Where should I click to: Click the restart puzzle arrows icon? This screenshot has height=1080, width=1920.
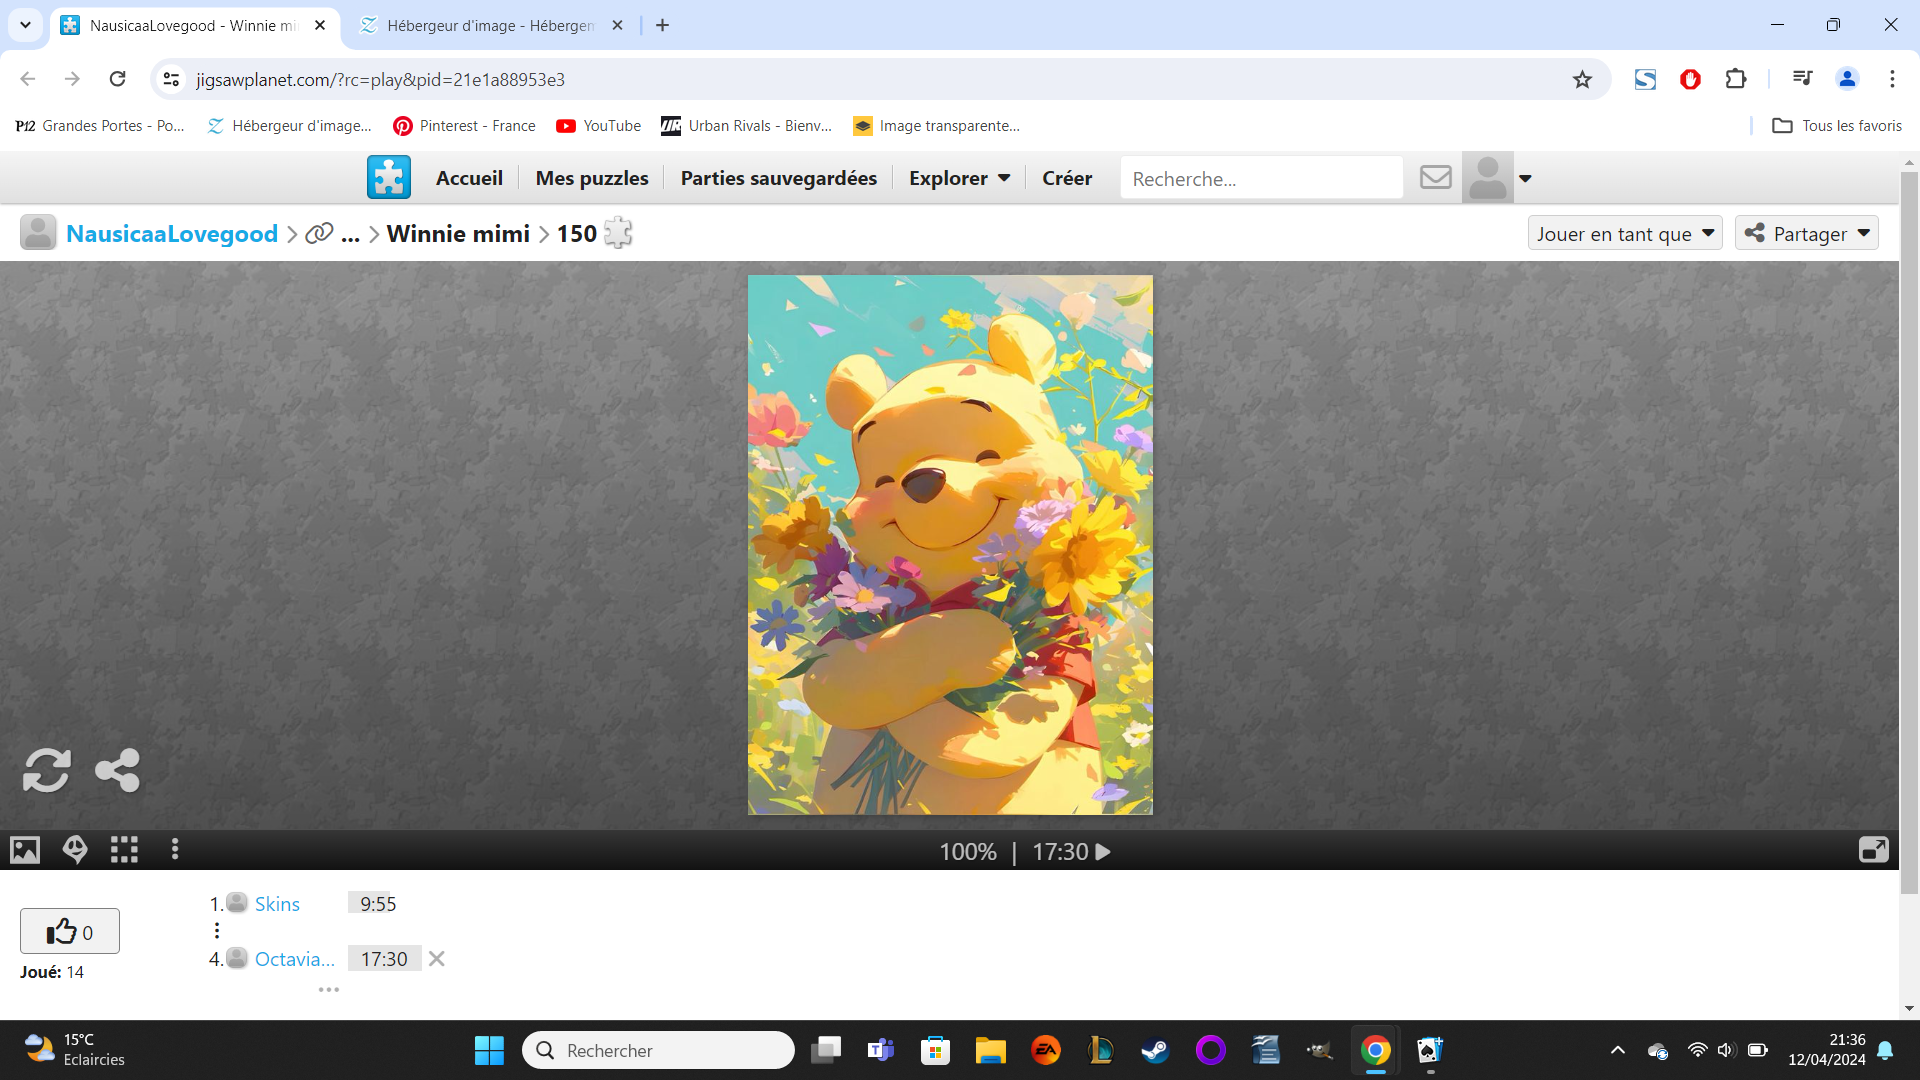(x=46, y=770)
